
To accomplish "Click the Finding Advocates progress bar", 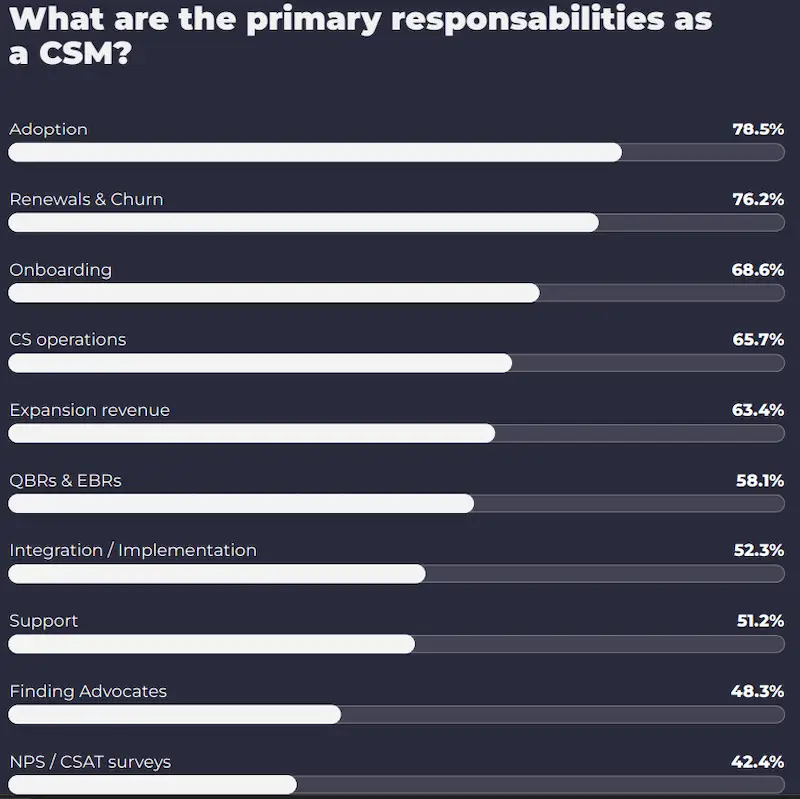I will pos(396,714).
